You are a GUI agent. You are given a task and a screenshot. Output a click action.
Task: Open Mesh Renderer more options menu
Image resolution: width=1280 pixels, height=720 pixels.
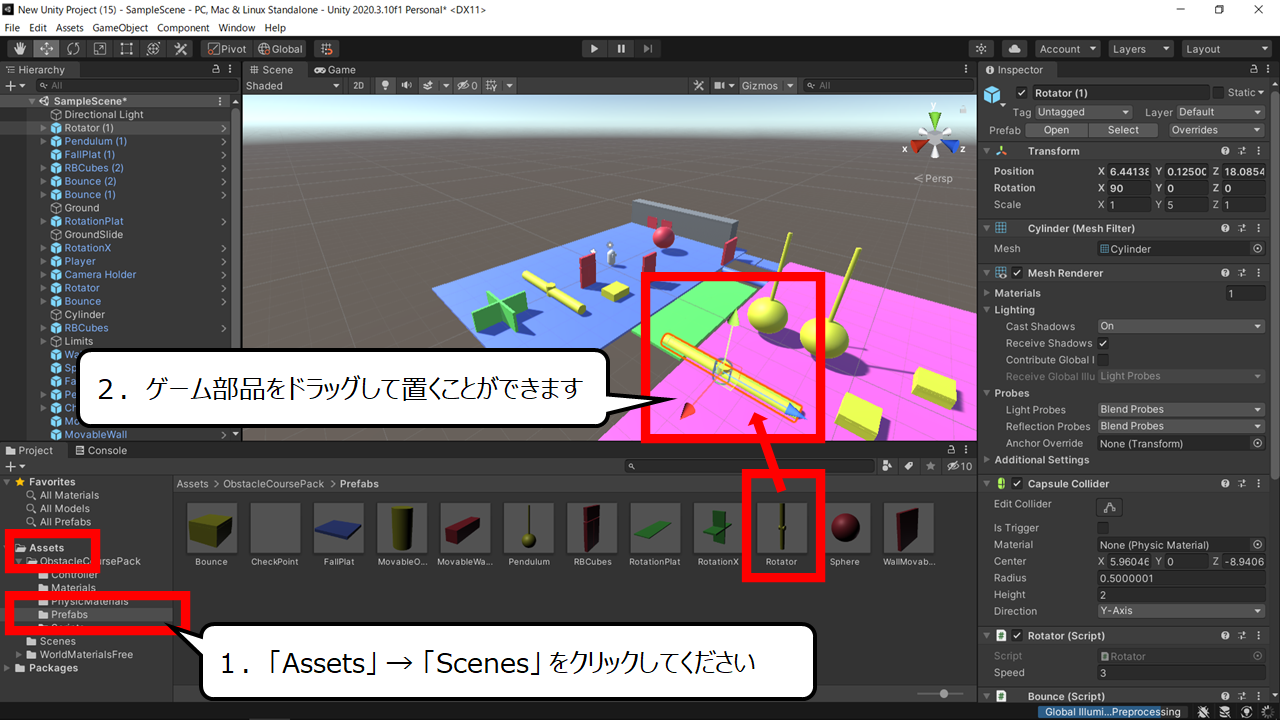[x=1258, y=273]
